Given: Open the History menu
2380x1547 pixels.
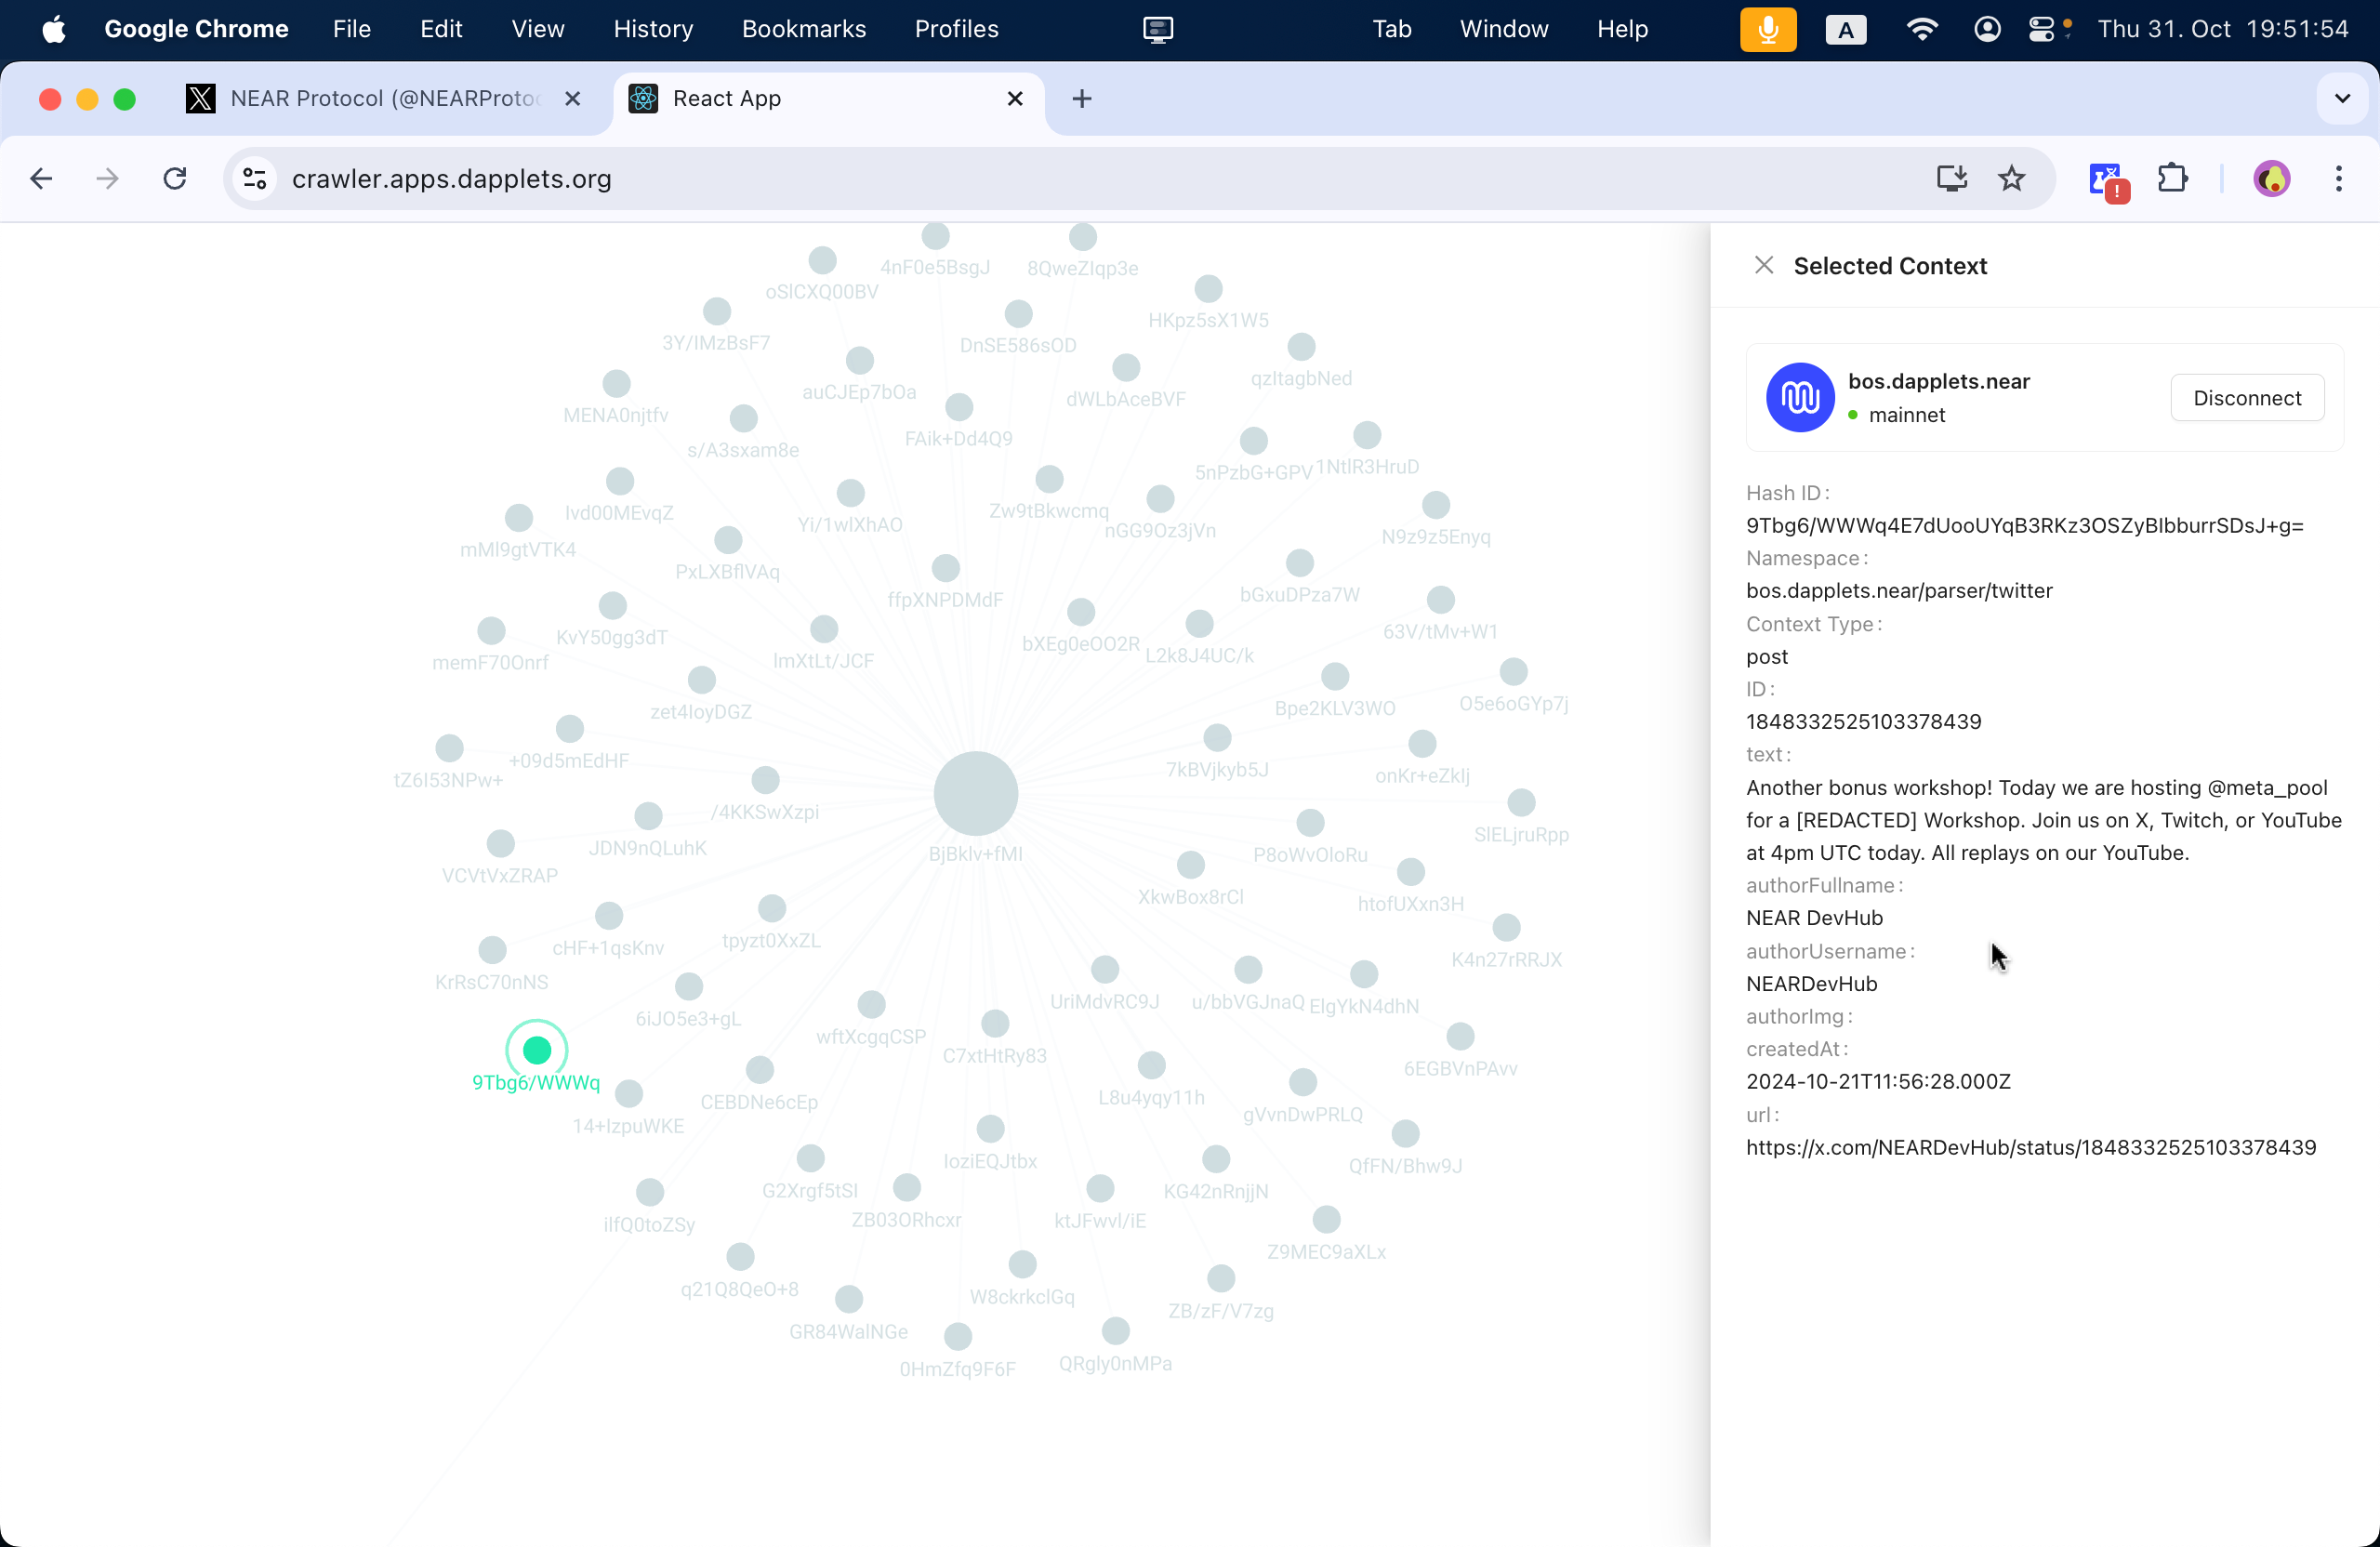Looking at the screenshot, I should coord(653,29).
